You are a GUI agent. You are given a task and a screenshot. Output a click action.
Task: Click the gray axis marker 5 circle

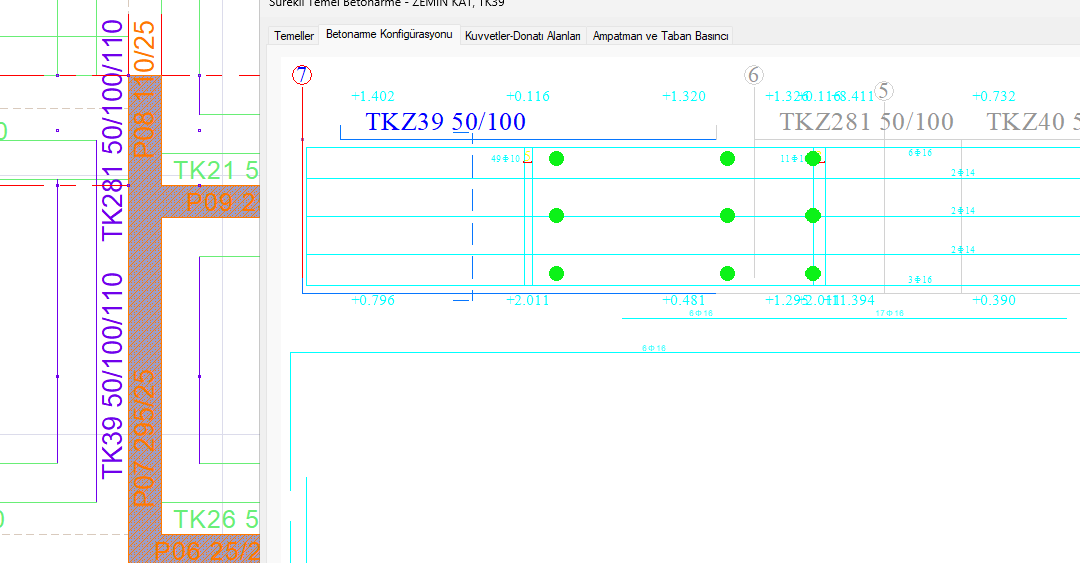tap(884, 90)
